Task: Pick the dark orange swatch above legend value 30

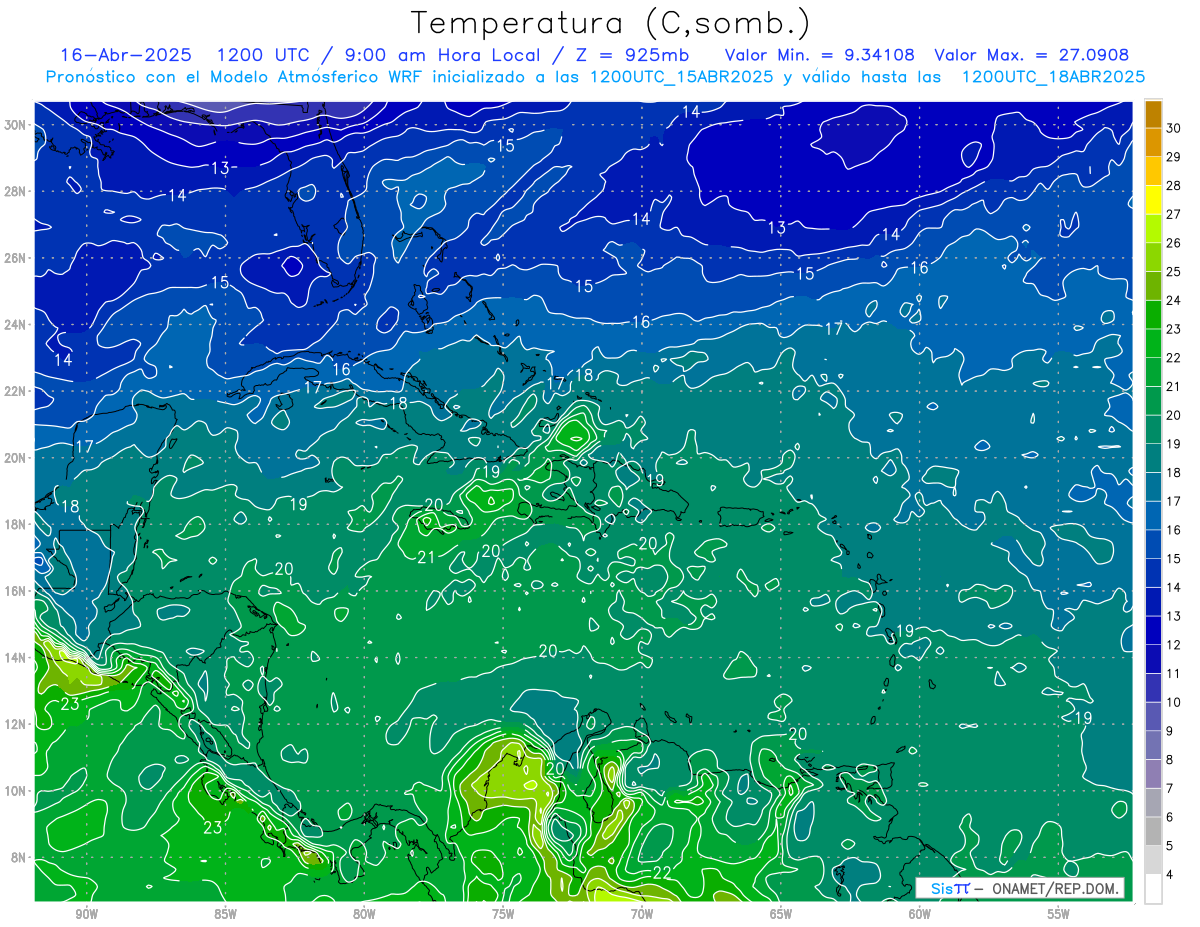Action: coord(1153,114)
